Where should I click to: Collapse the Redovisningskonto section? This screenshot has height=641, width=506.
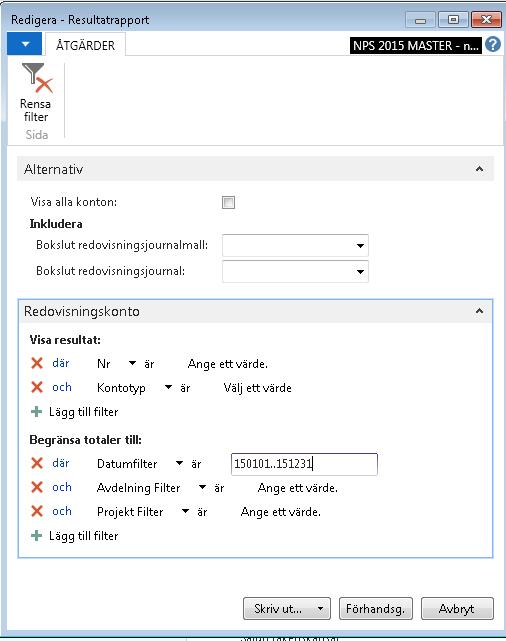[x=479, y=311]
